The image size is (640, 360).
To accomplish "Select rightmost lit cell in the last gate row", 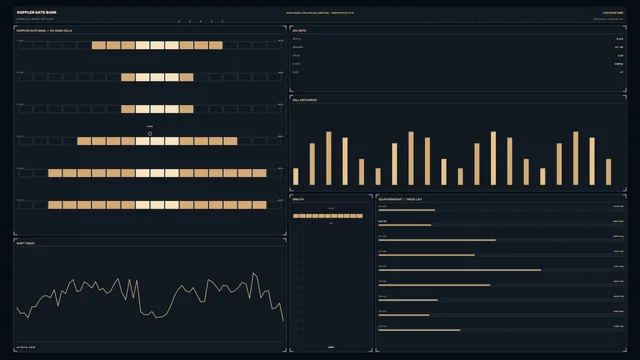I will pyautogui.click(x=260, y=205).
